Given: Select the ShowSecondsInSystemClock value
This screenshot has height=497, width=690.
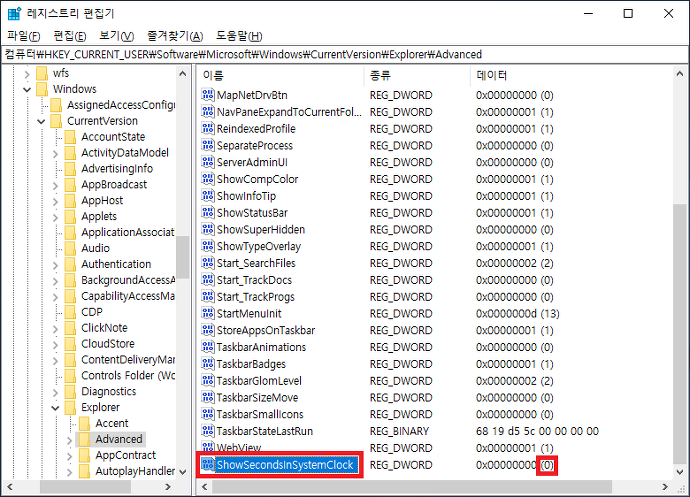Looking at the screenshot, I should pyautogui.click(x=284, y=465).
